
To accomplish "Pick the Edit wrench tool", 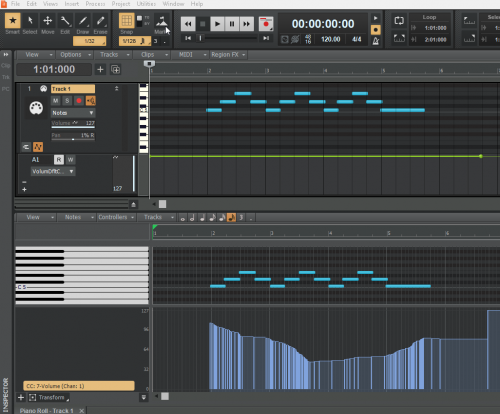I will (65, 21).
